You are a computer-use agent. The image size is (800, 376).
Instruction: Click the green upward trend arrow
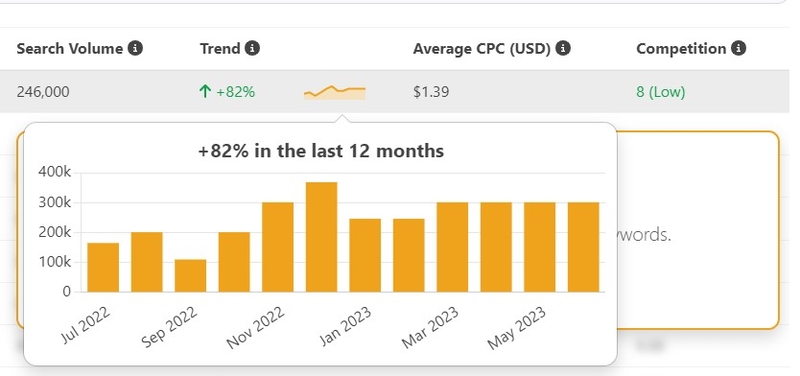tap(205, 92)
